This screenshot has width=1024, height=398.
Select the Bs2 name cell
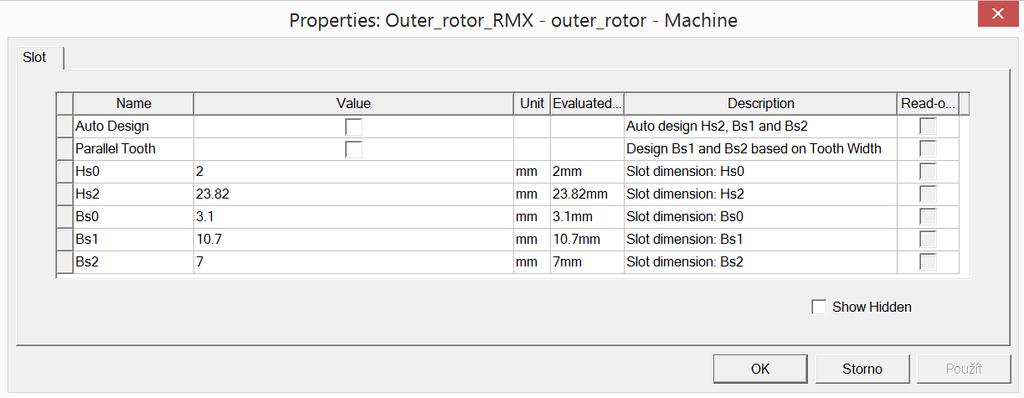coord(133,262)
